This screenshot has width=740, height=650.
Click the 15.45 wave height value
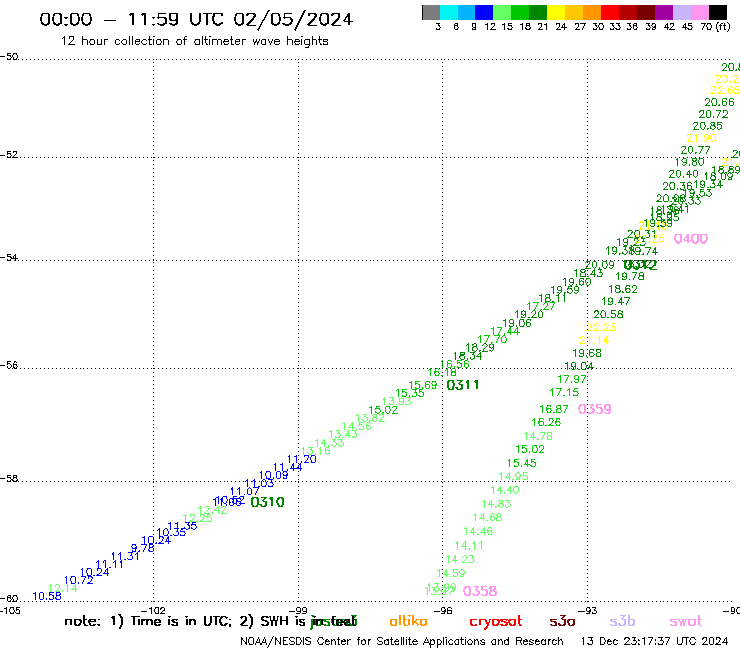point(521,464)
